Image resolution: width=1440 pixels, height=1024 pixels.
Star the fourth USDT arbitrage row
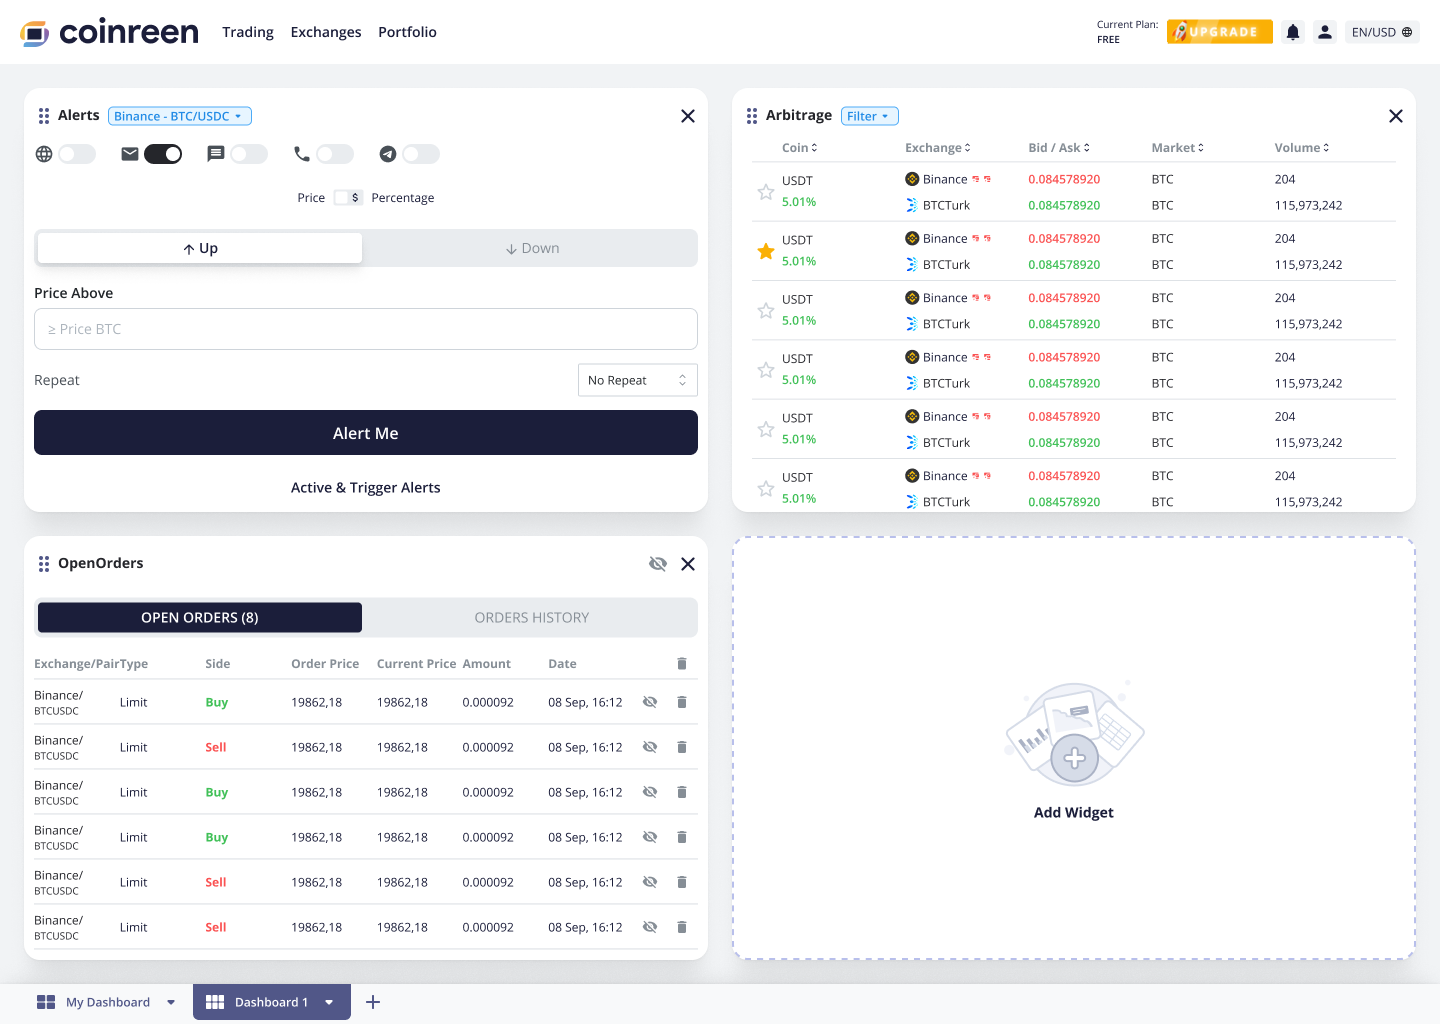click(766, 370)
